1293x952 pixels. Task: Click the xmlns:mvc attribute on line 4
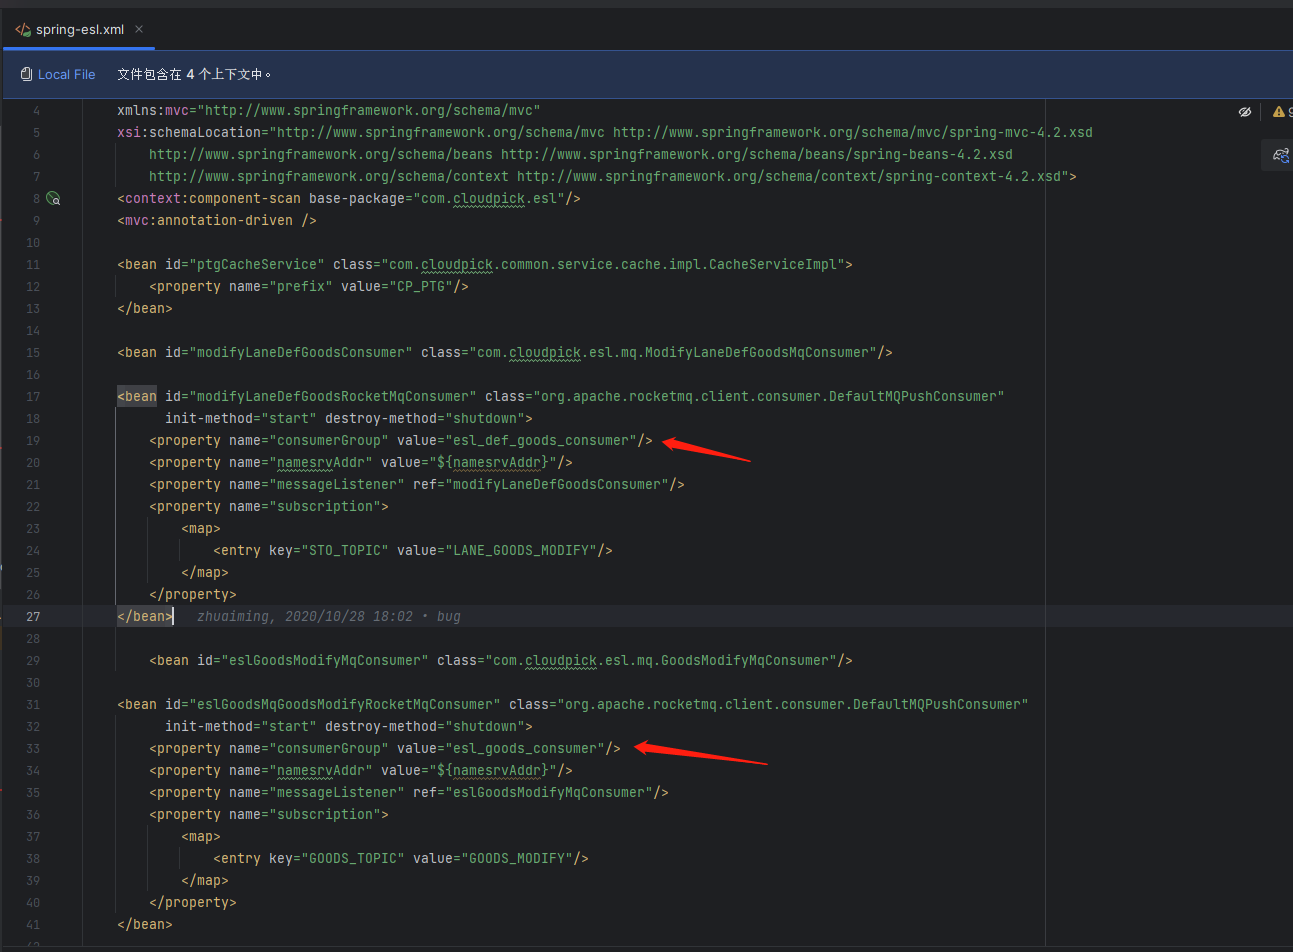153,110
